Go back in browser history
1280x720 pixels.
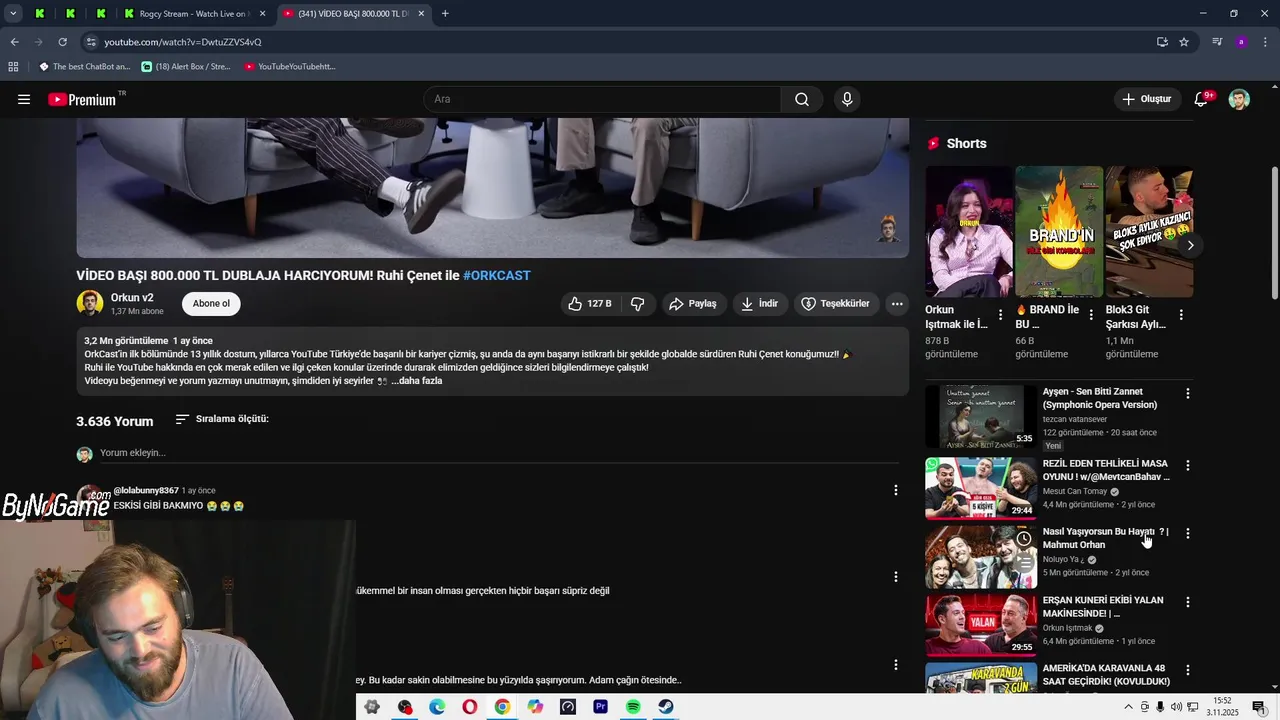14,42
